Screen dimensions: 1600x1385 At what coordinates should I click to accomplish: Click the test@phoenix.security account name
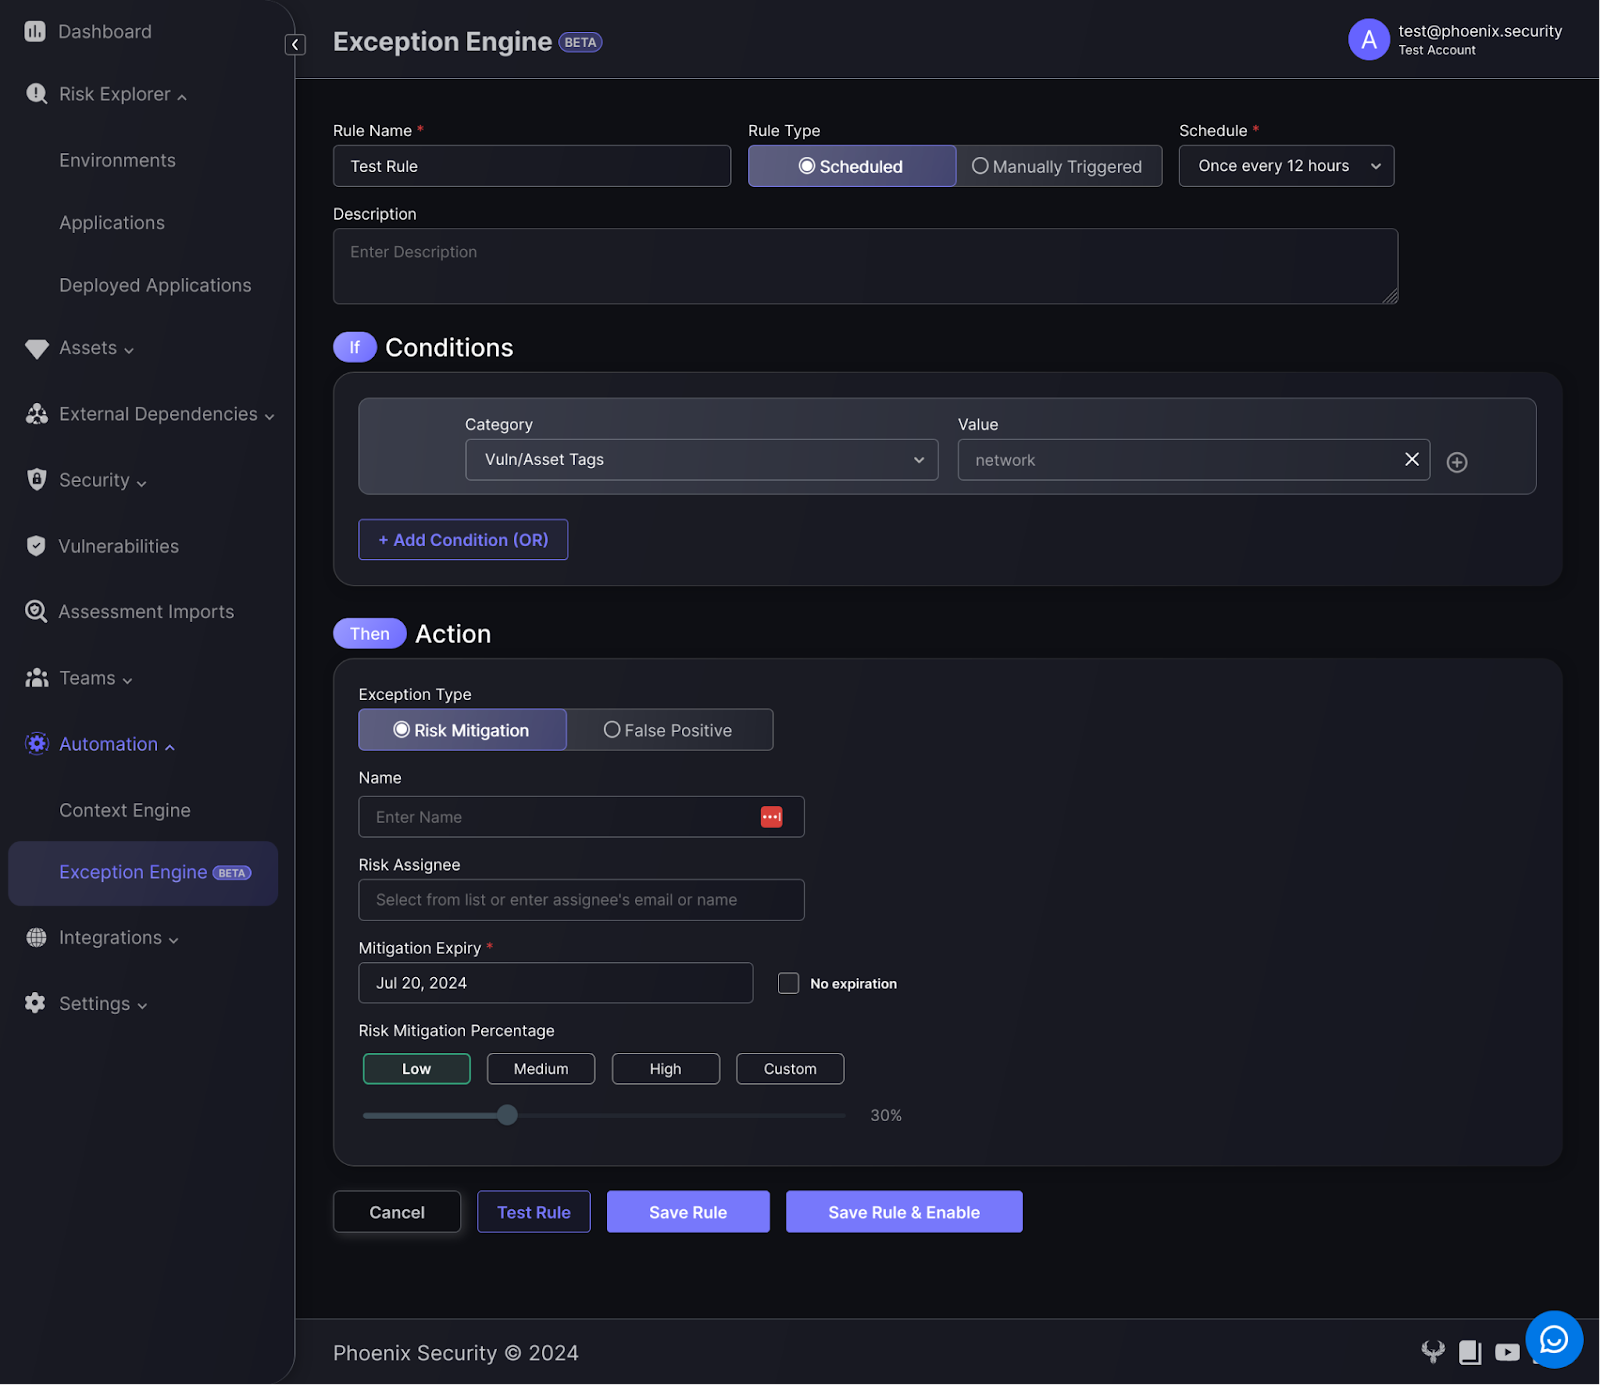(x=1480, y=31)
